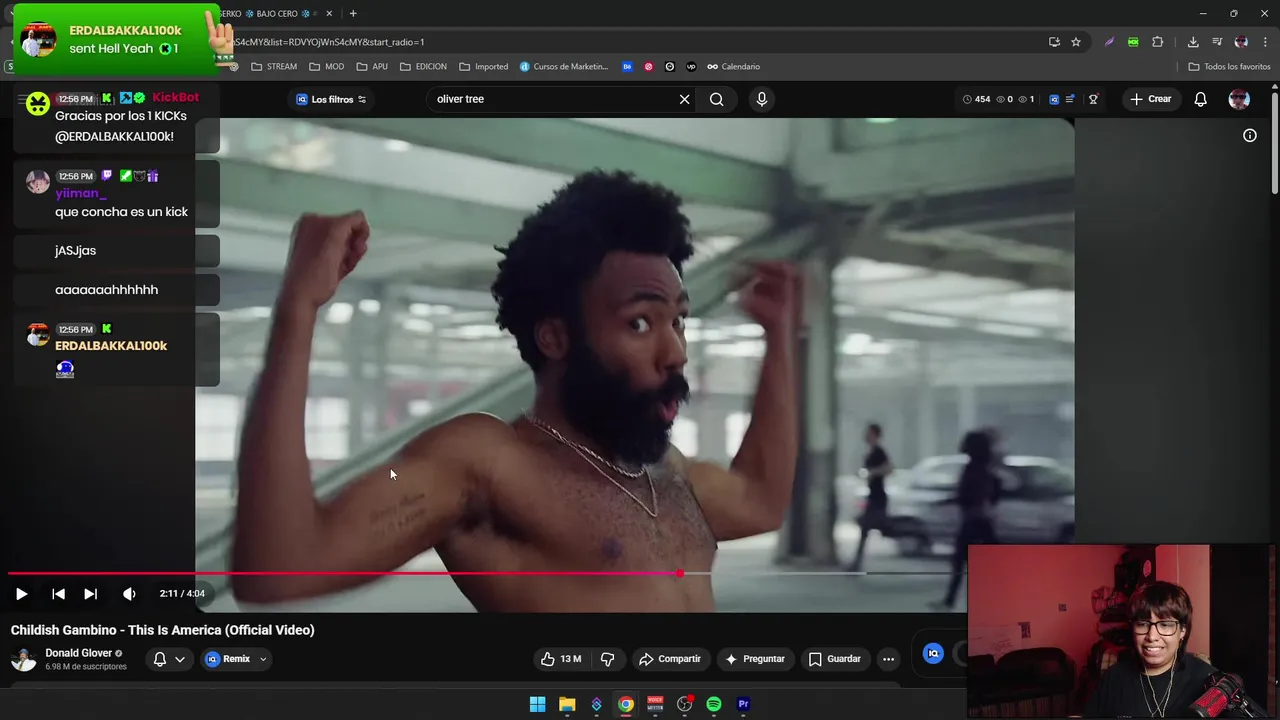Mute the video volume
Viewport: 1280px width, 720px height.
tap(129, 594)
